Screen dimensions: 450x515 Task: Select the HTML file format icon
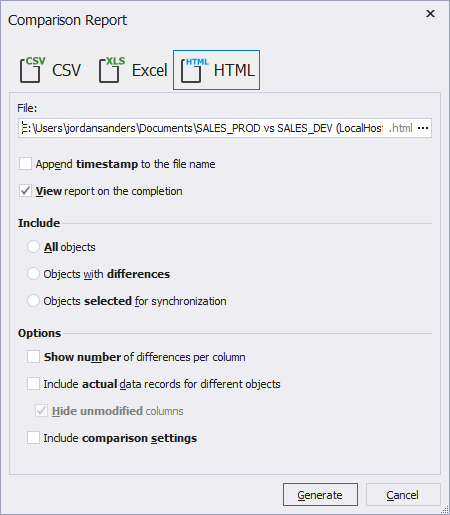194,70
